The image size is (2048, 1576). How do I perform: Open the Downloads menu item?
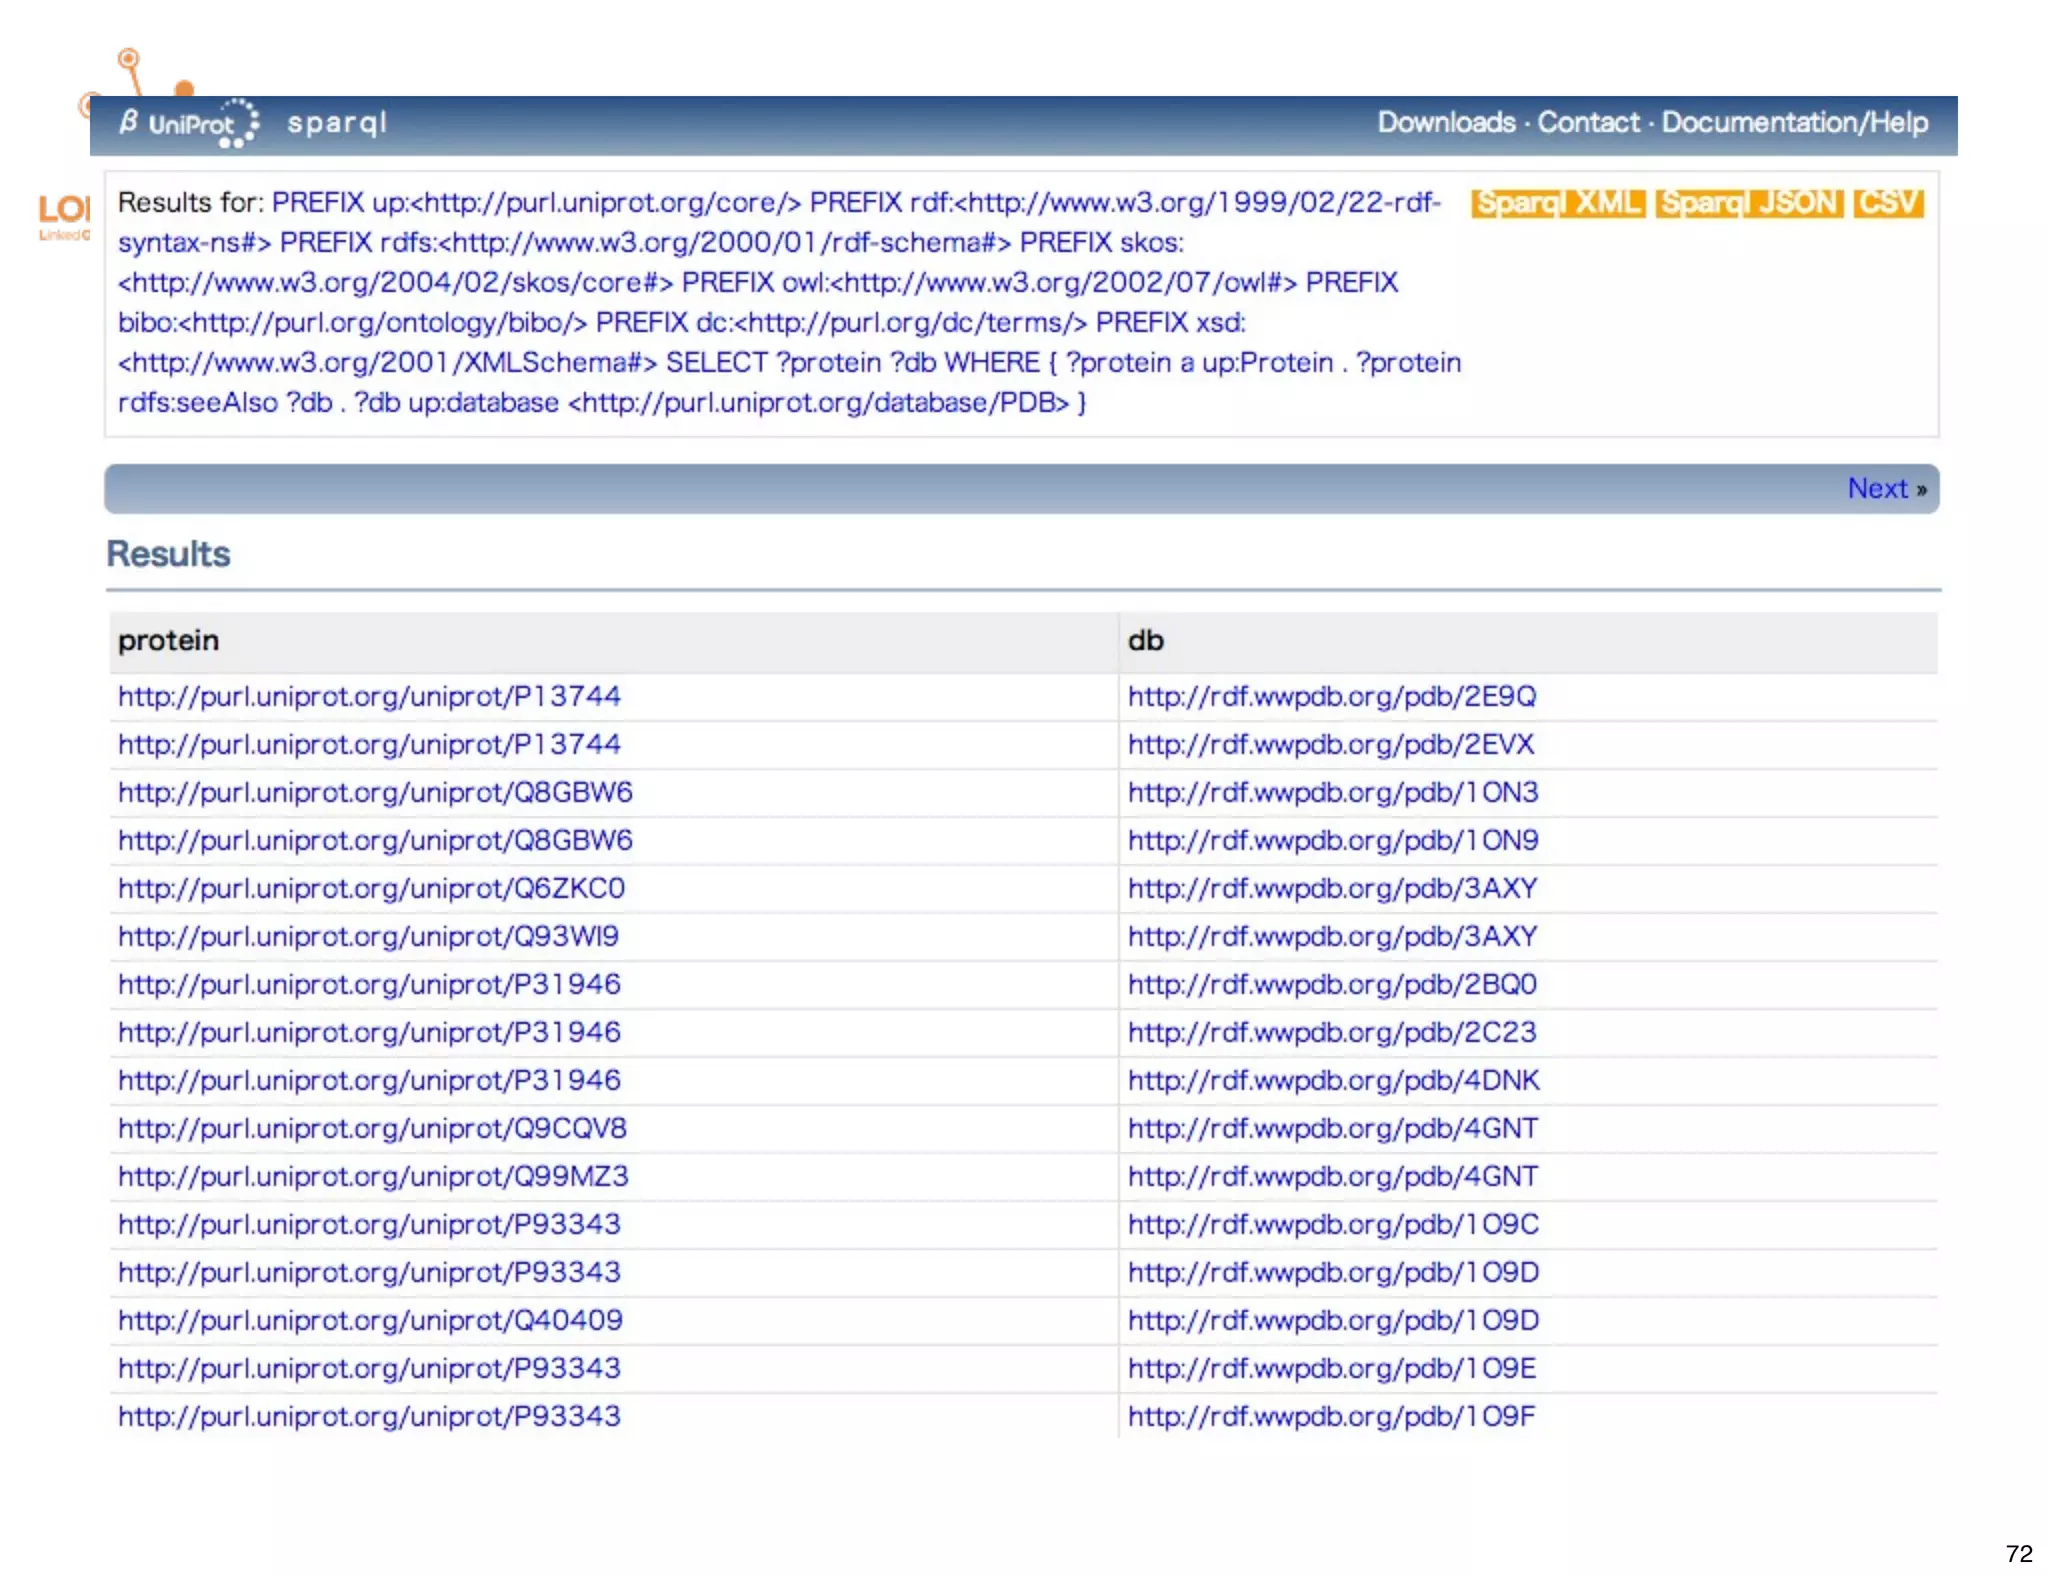(x=1446, y=123)
